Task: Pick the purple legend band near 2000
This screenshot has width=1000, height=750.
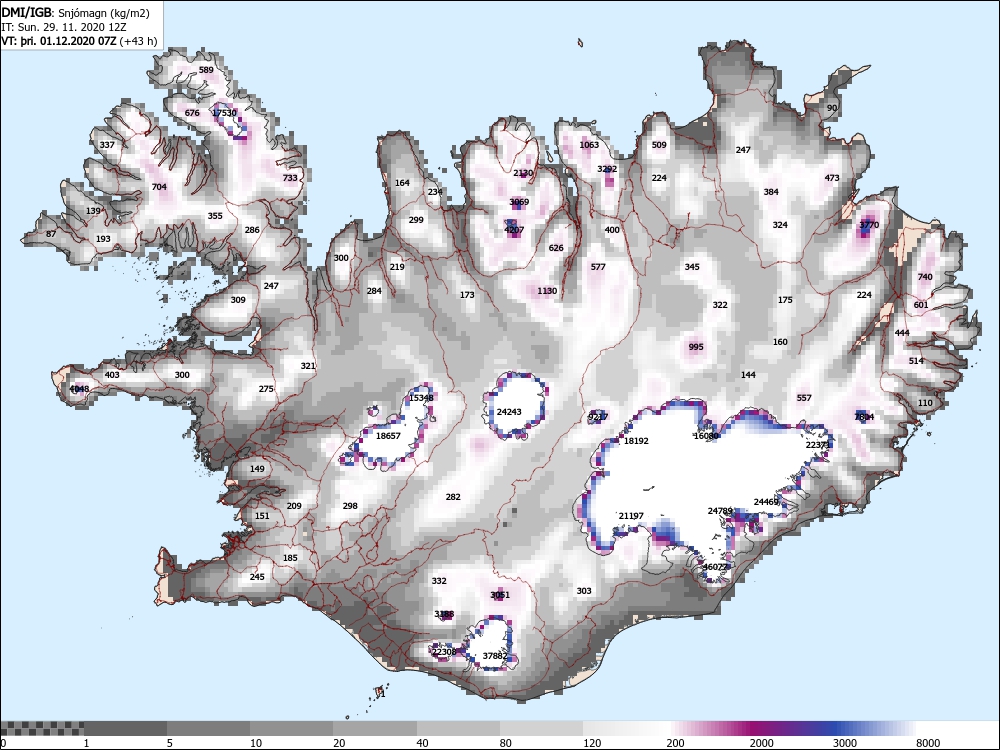Action: click(x=759, y=728)
